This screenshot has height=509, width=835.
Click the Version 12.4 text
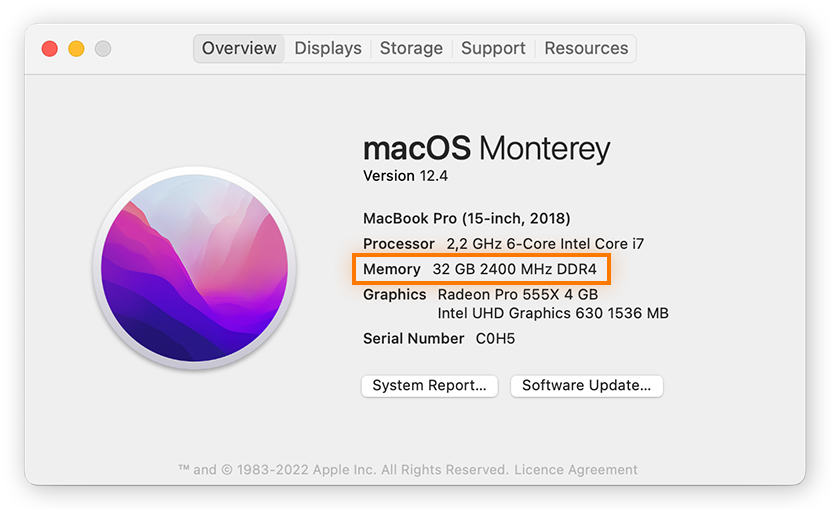pos(405,176)
